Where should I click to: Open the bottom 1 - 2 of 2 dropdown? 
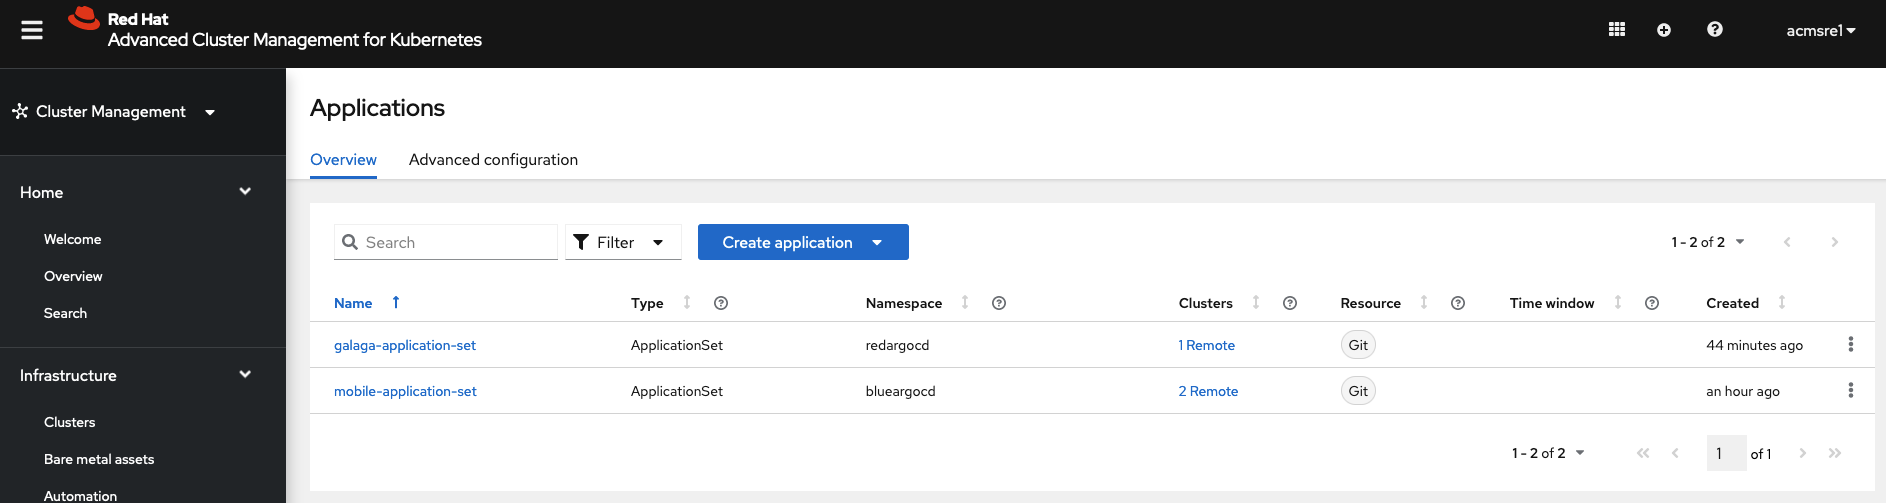coord(1548,453)
